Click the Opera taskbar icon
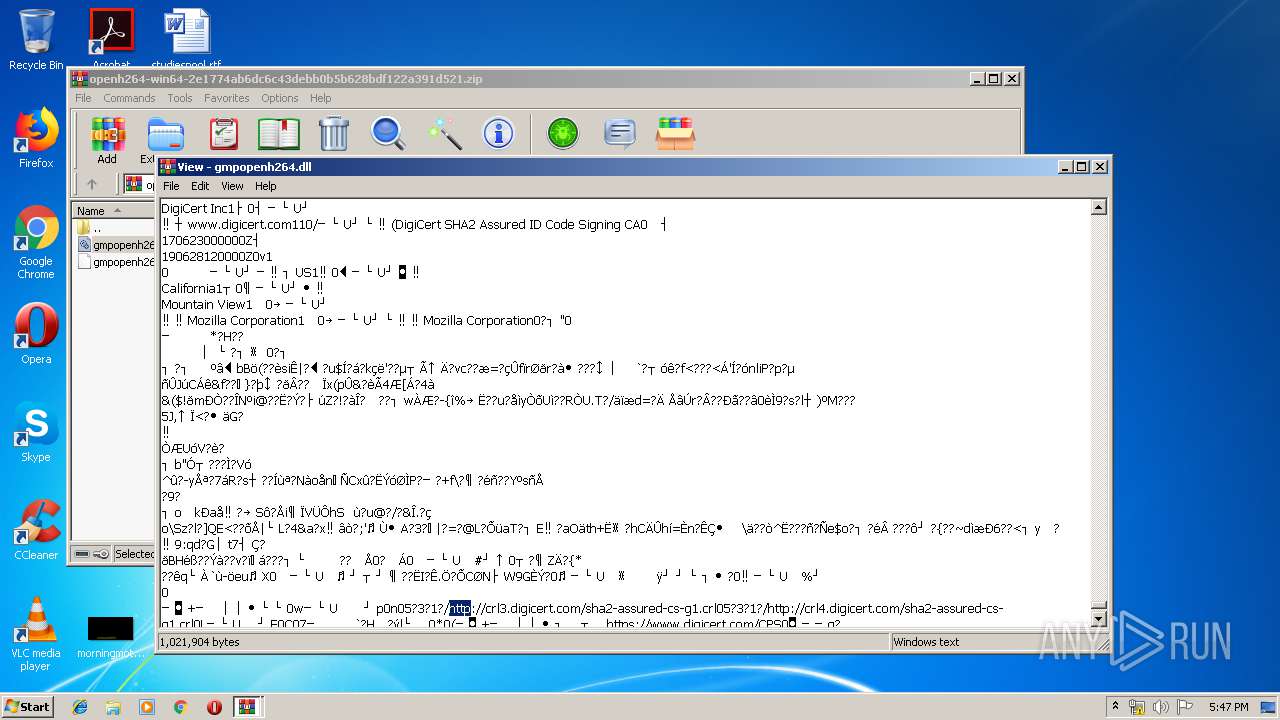The width and height of the screenshot is (1280, 720). (x=214, y=707)
